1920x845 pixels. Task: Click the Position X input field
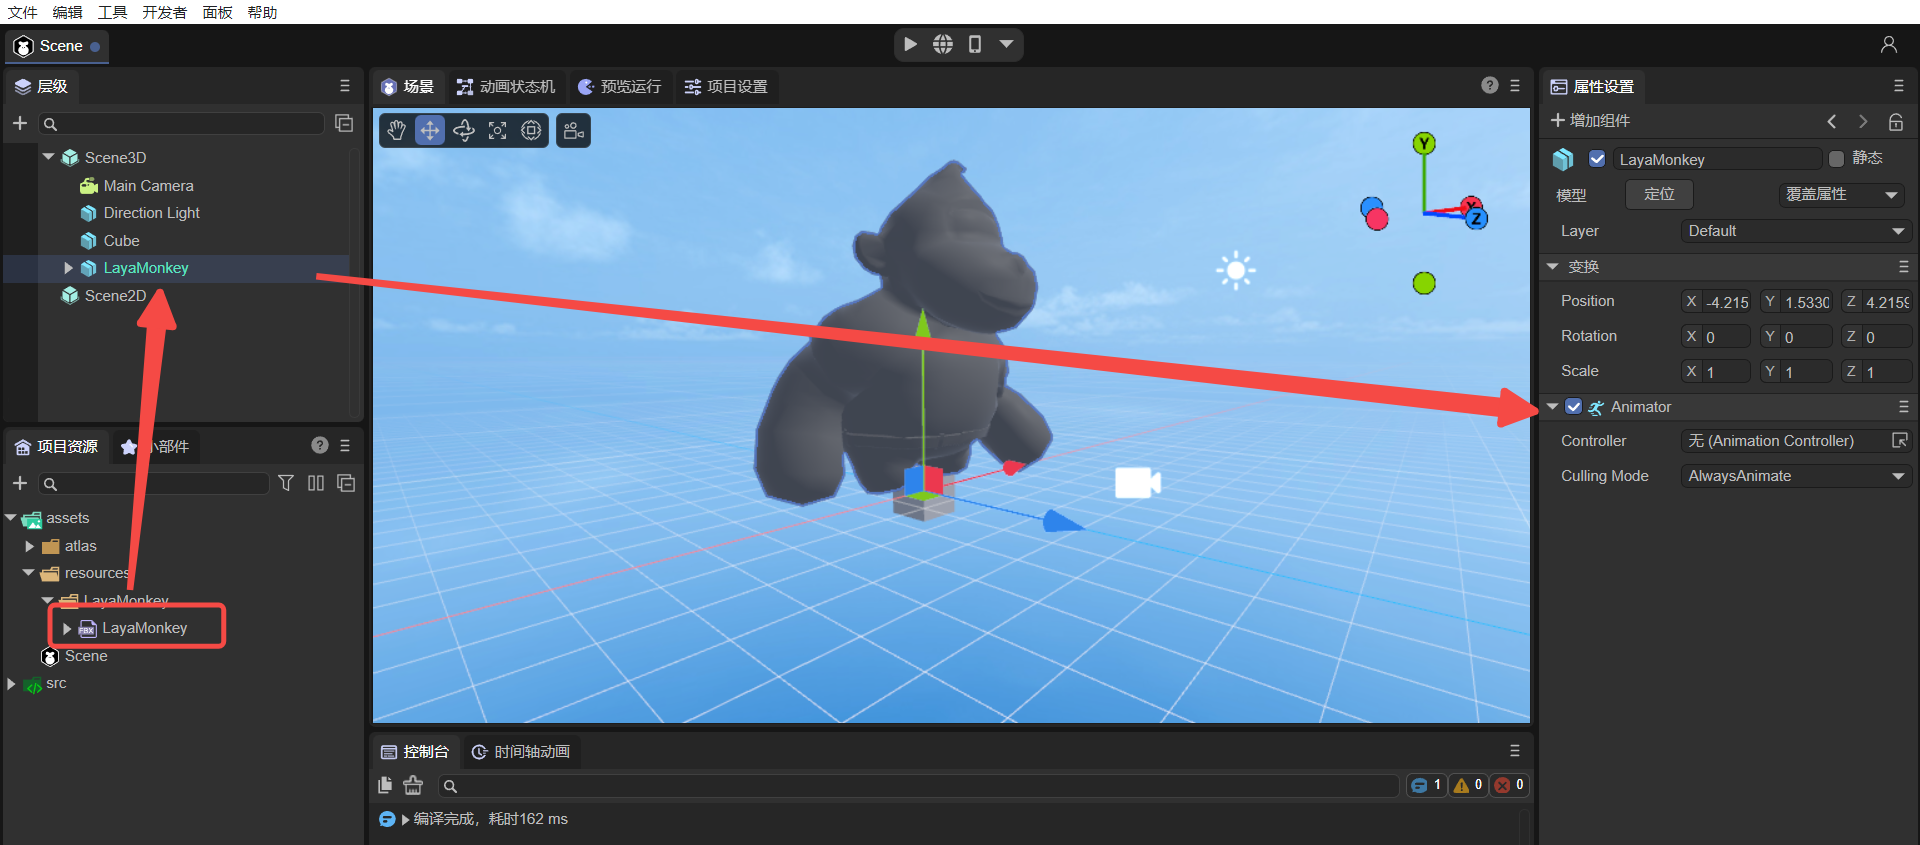(1725, 302)
